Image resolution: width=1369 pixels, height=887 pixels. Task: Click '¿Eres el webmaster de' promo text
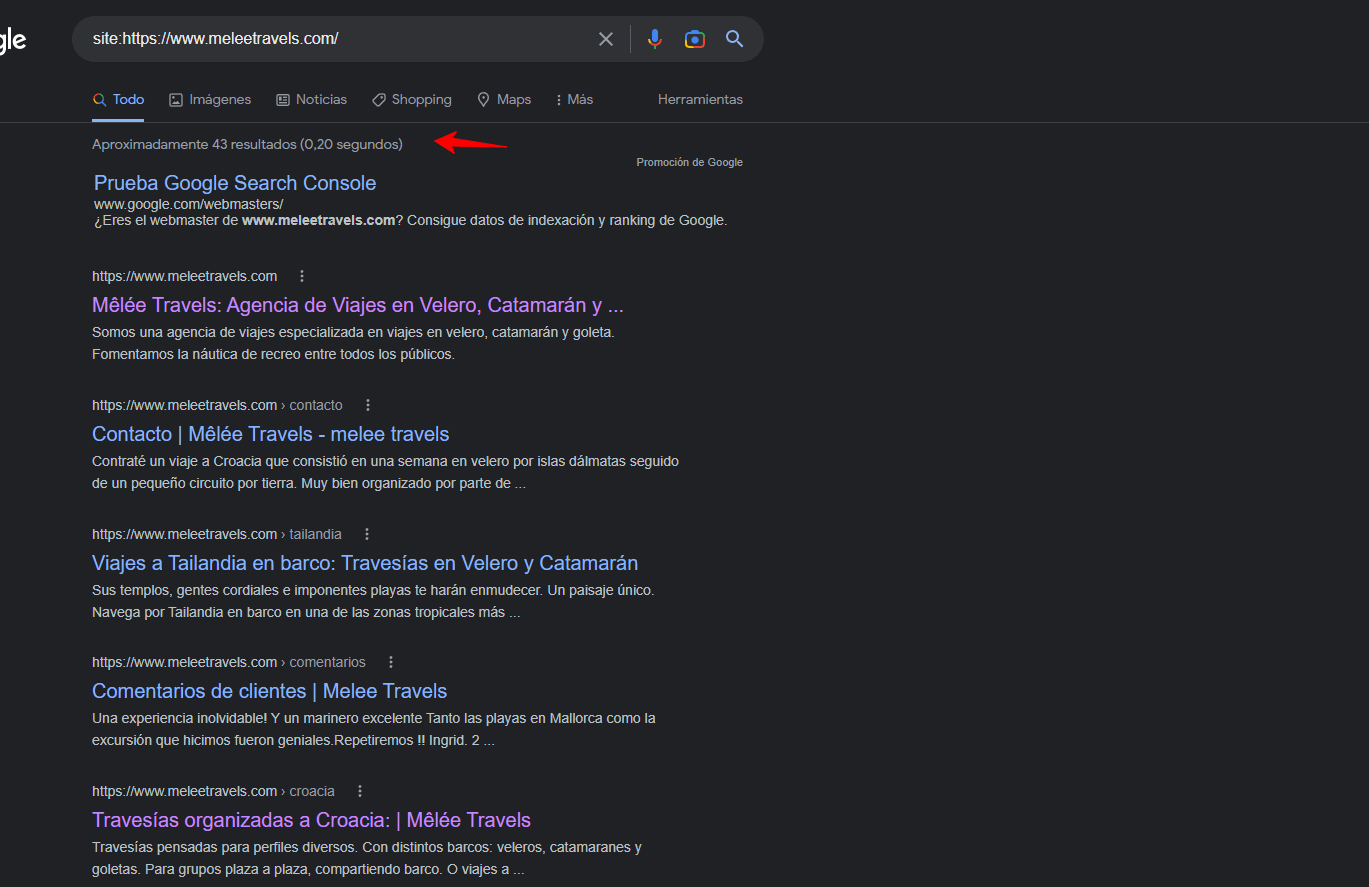[x=411, y=220]
